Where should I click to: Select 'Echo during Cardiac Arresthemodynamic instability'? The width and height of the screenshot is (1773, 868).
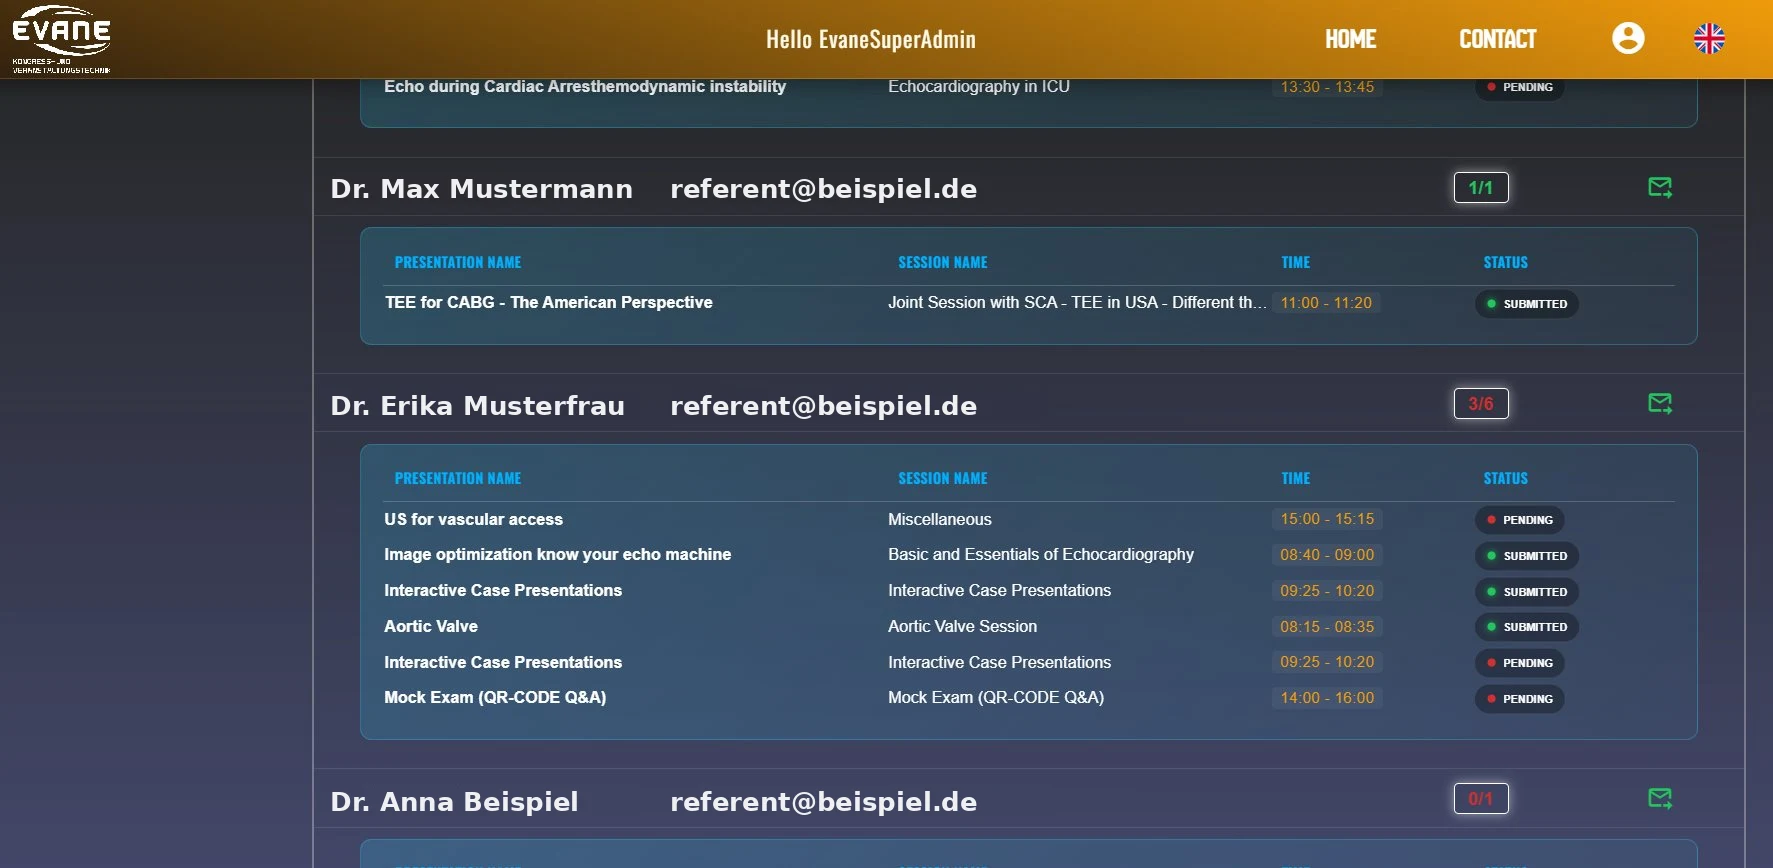(585, 87)
